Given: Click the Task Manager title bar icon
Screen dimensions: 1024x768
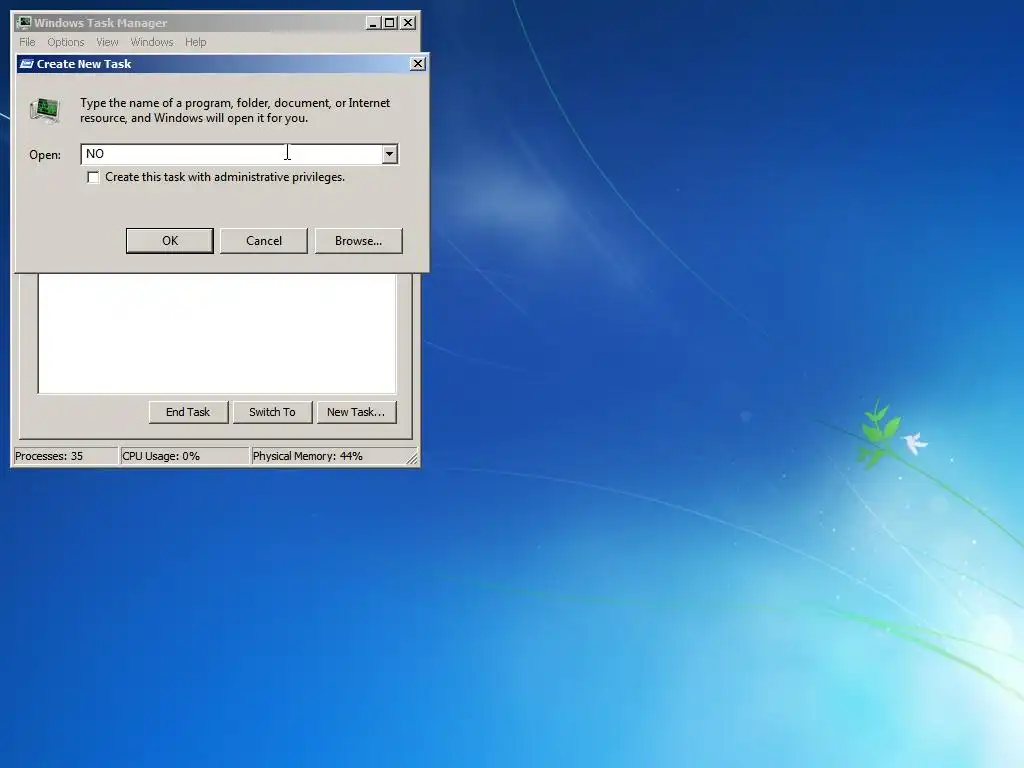Looking at the screenshot, I should tap(24, 23).
